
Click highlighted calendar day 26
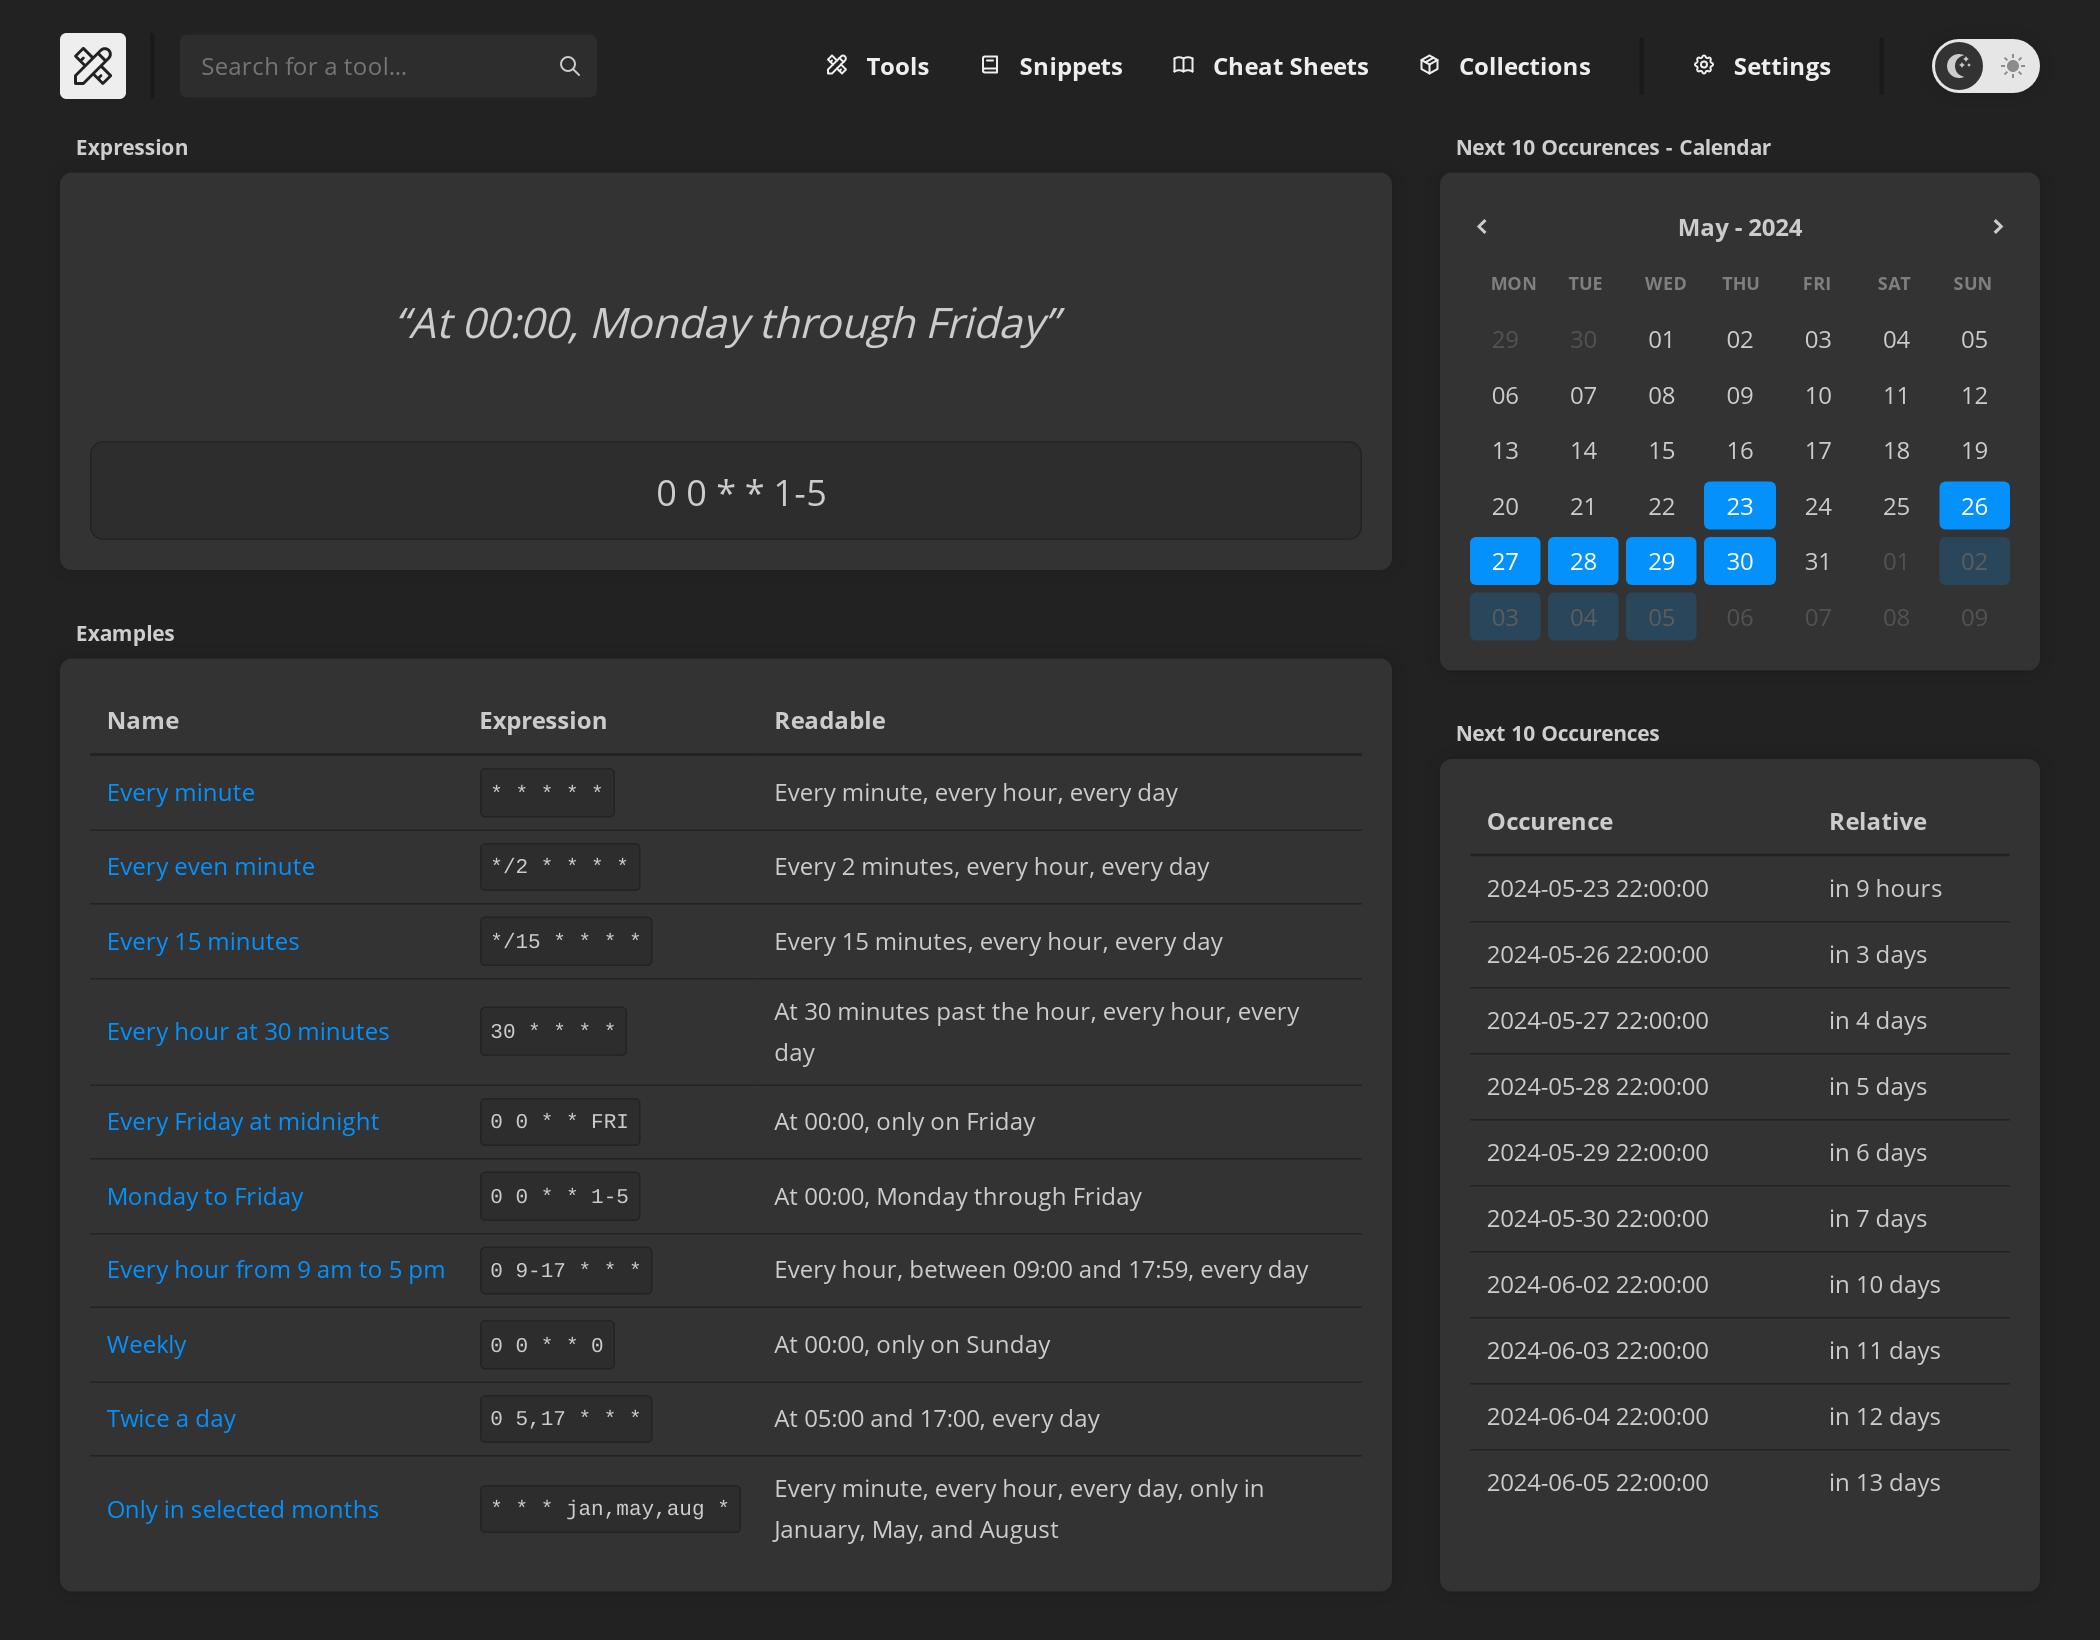coord(1974,506)
